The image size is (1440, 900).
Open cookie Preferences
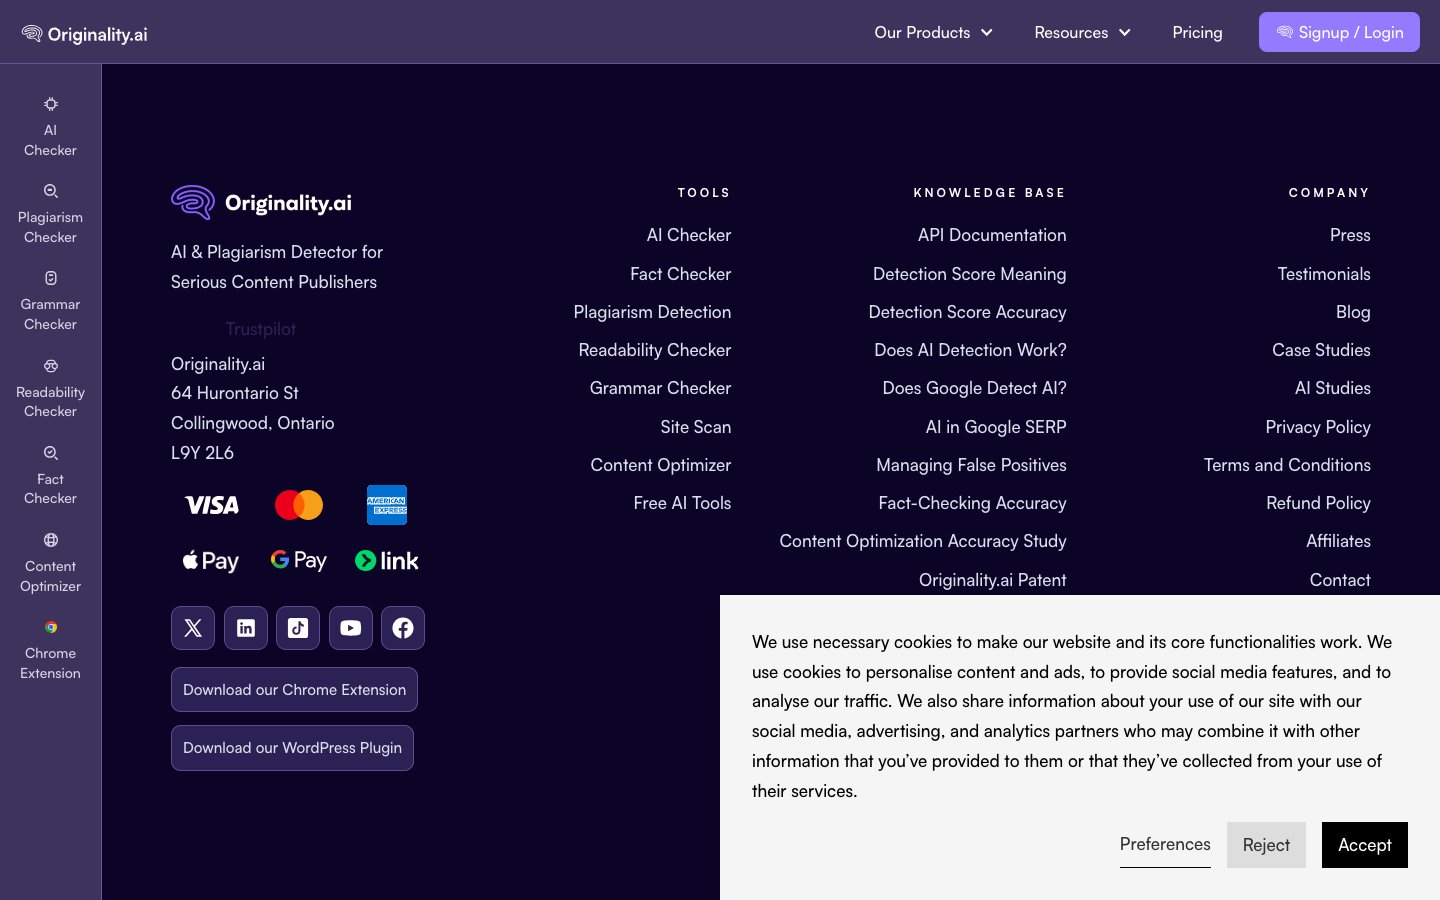point(1165,844)
